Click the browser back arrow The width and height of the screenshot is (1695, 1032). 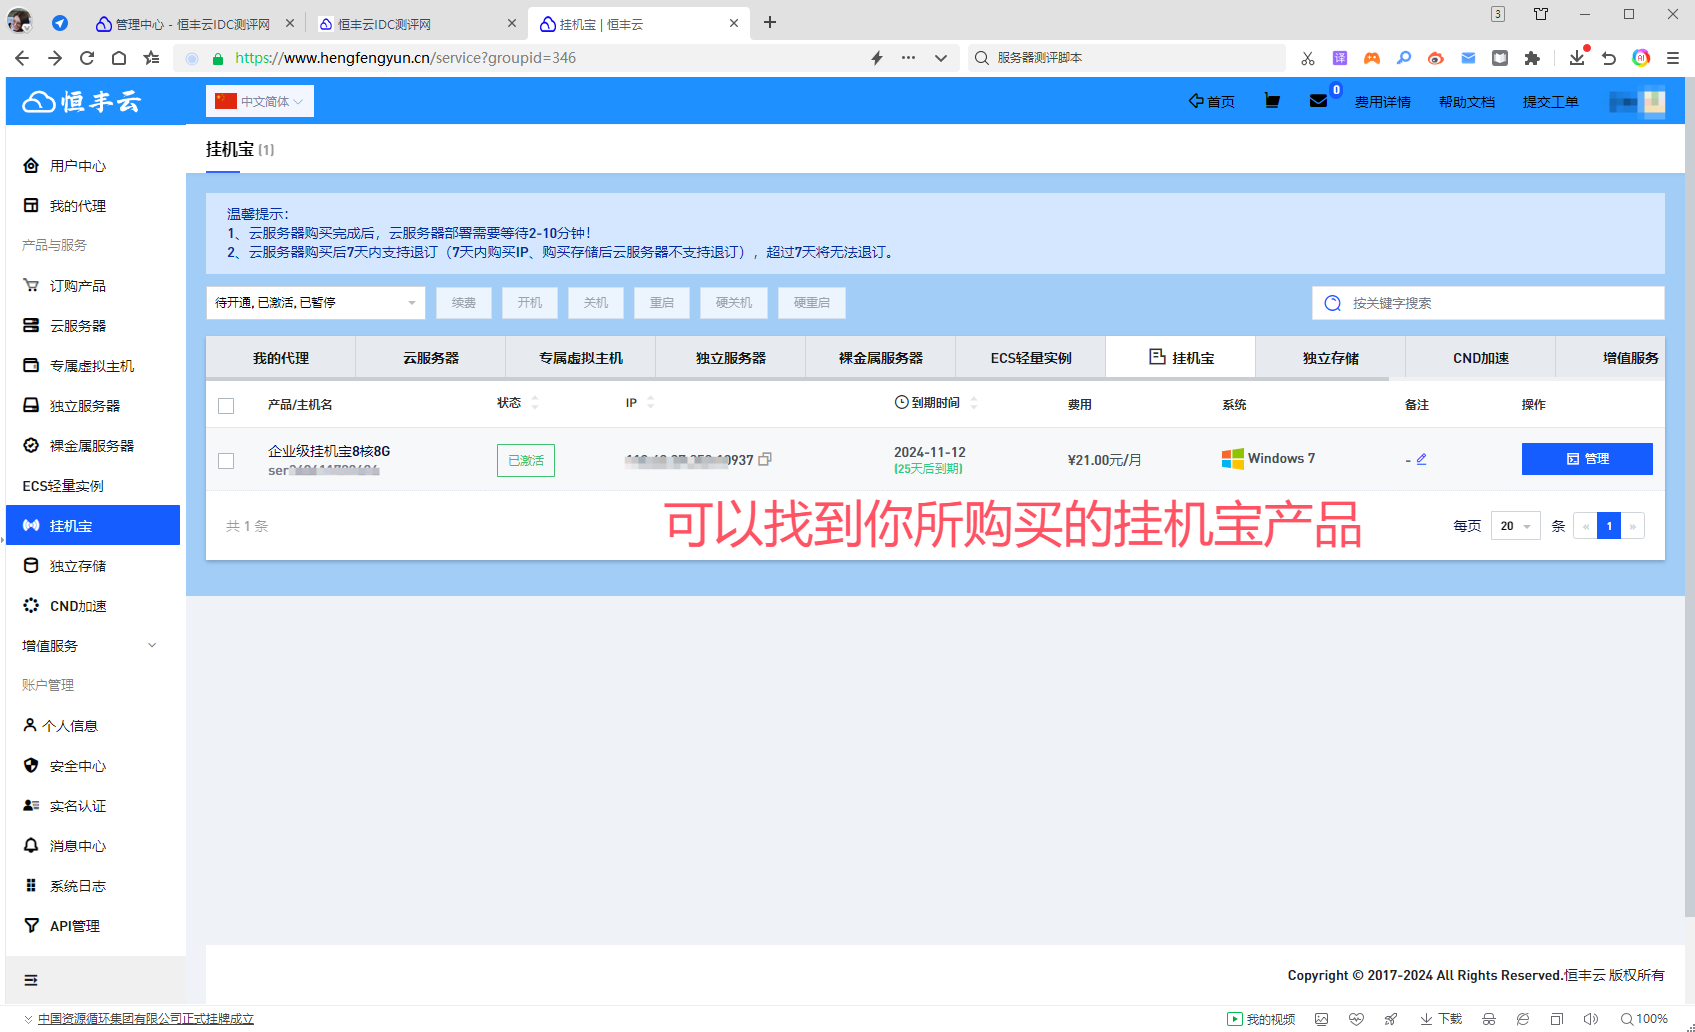pyautogui.click(x=22, y=58)
